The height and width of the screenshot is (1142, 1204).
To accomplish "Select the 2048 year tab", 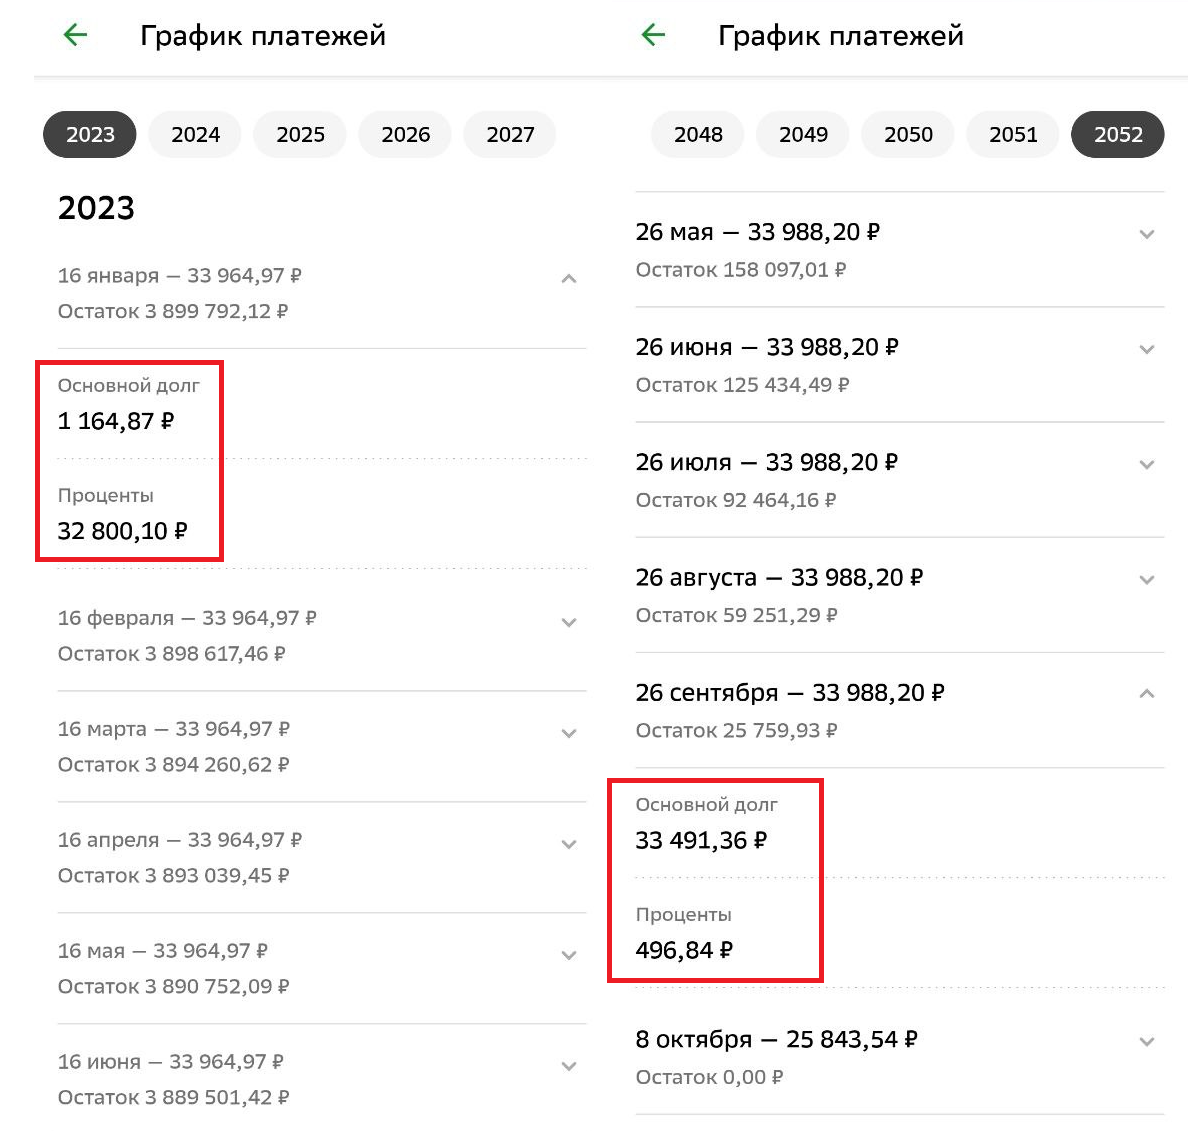I will click(x=698, y=135).
